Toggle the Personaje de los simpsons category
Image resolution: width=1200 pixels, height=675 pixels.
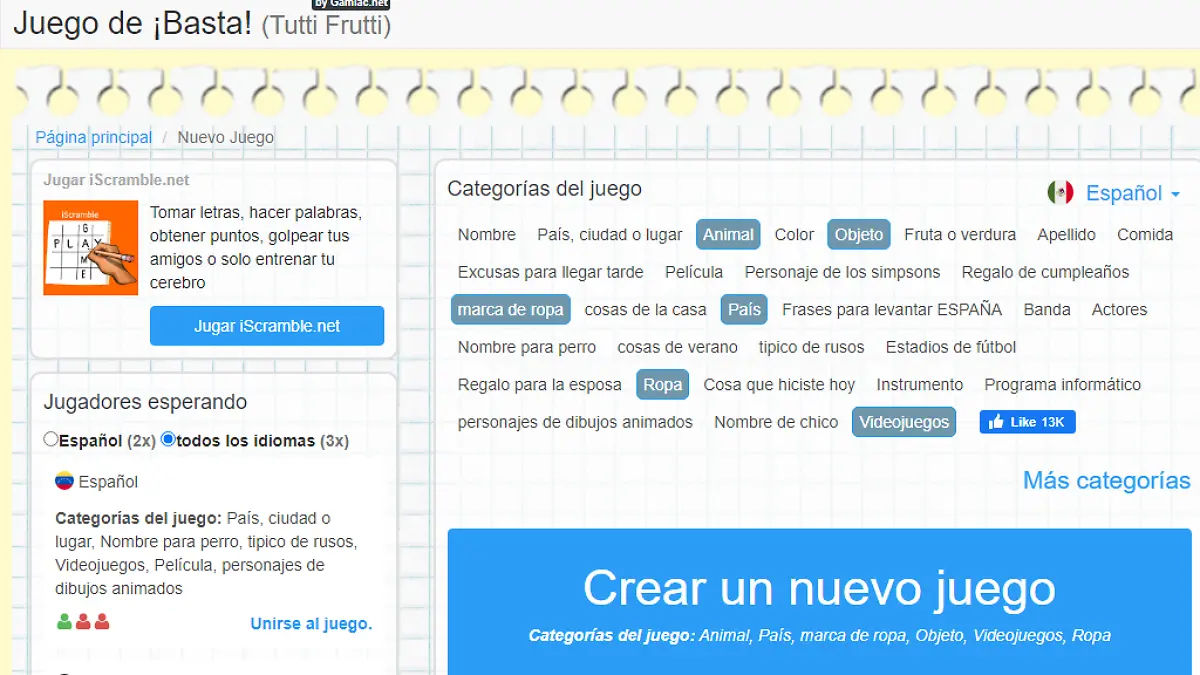point(842,272)
